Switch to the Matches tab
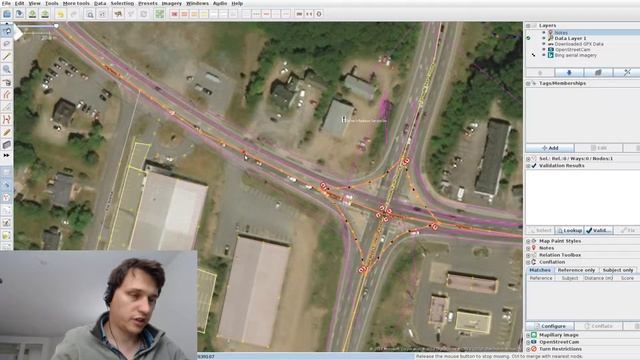640x360 pixels. tap(540, 270)
